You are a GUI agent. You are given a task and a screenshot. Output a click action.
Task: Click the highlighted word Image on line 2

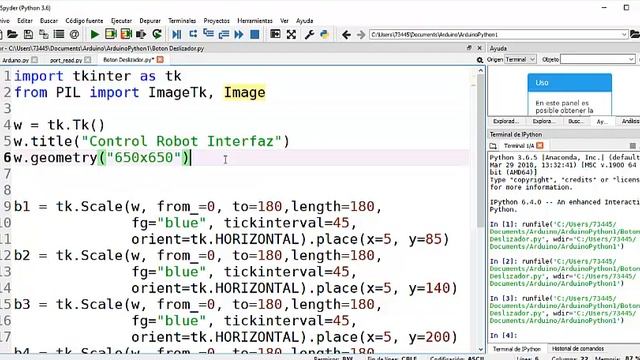(x=244, y=93)
